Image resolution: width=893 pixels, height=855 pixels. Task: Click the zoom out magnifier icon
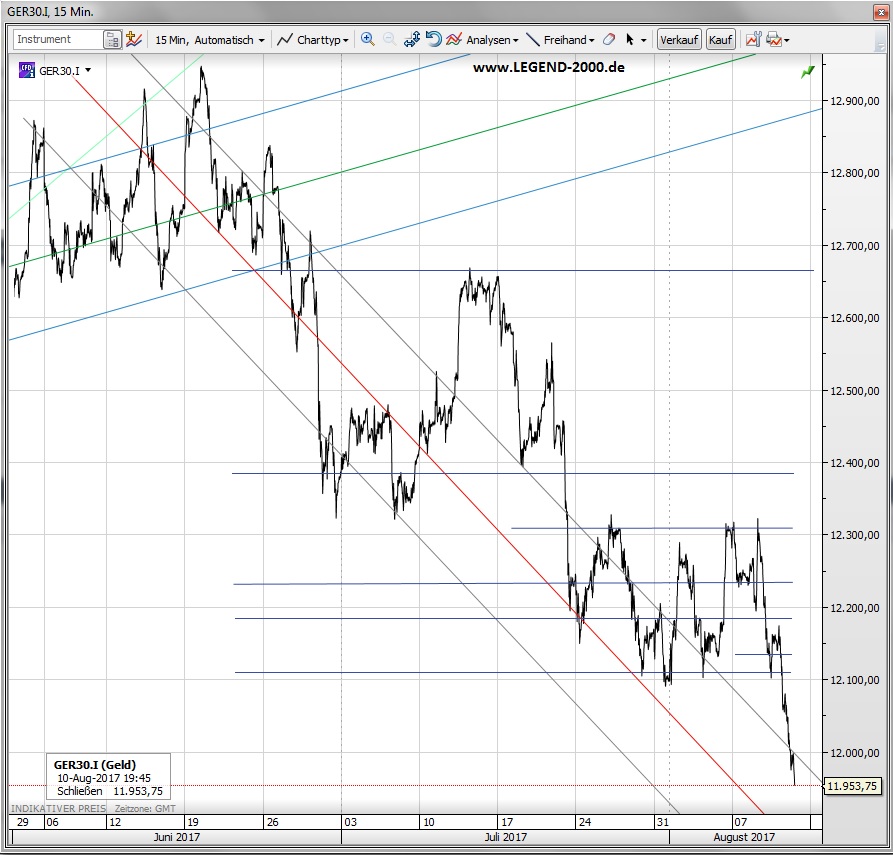tap(390, 39)
